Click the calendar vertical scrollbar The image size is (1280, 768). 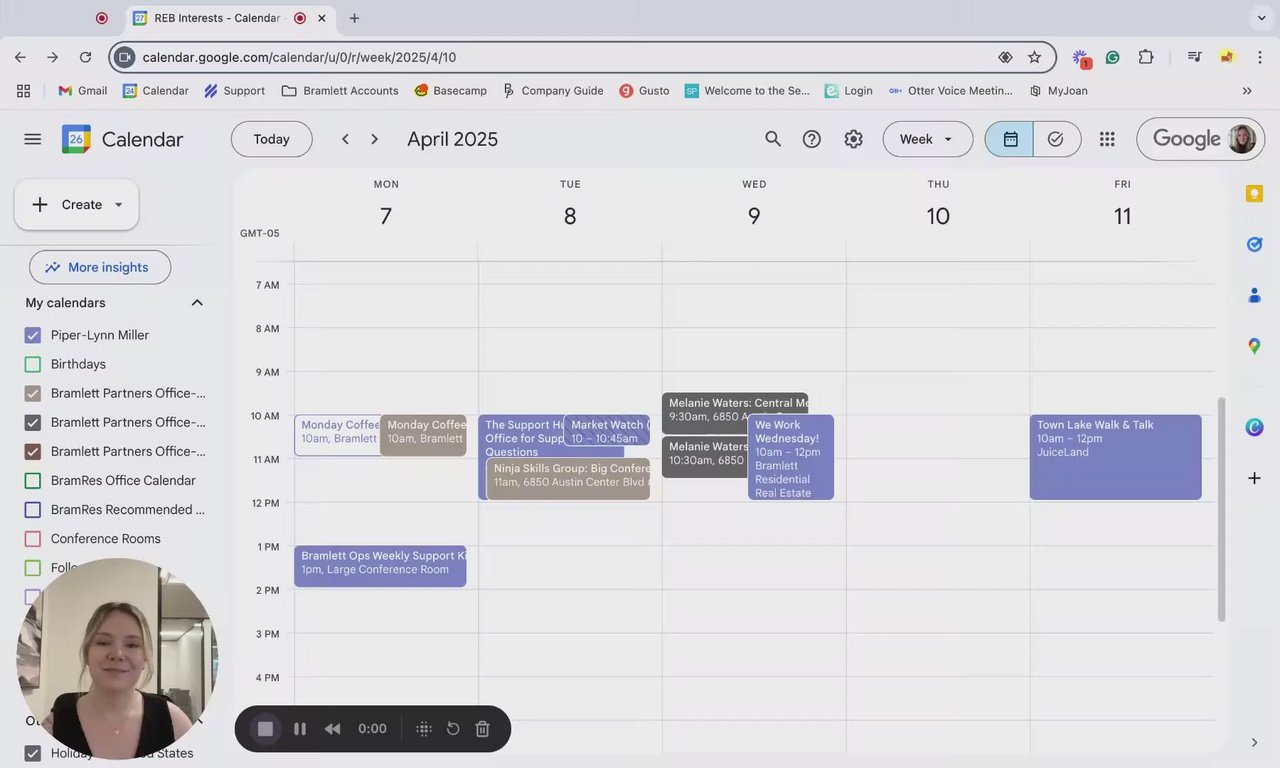click(1220, 508)
